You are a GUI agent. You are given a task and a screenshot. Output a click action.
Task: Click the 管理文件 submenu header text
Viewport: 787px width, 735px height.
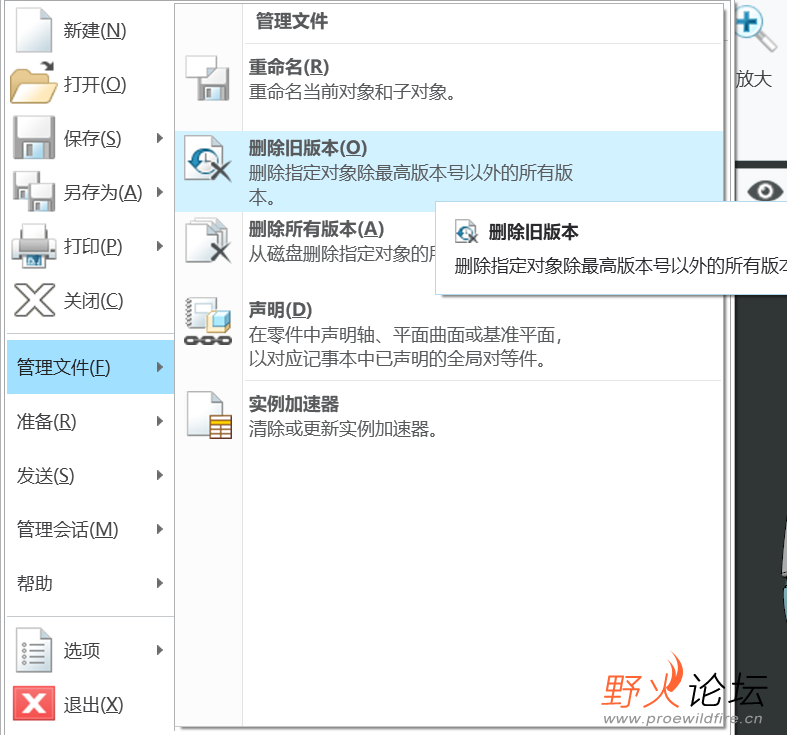[292, 21]
